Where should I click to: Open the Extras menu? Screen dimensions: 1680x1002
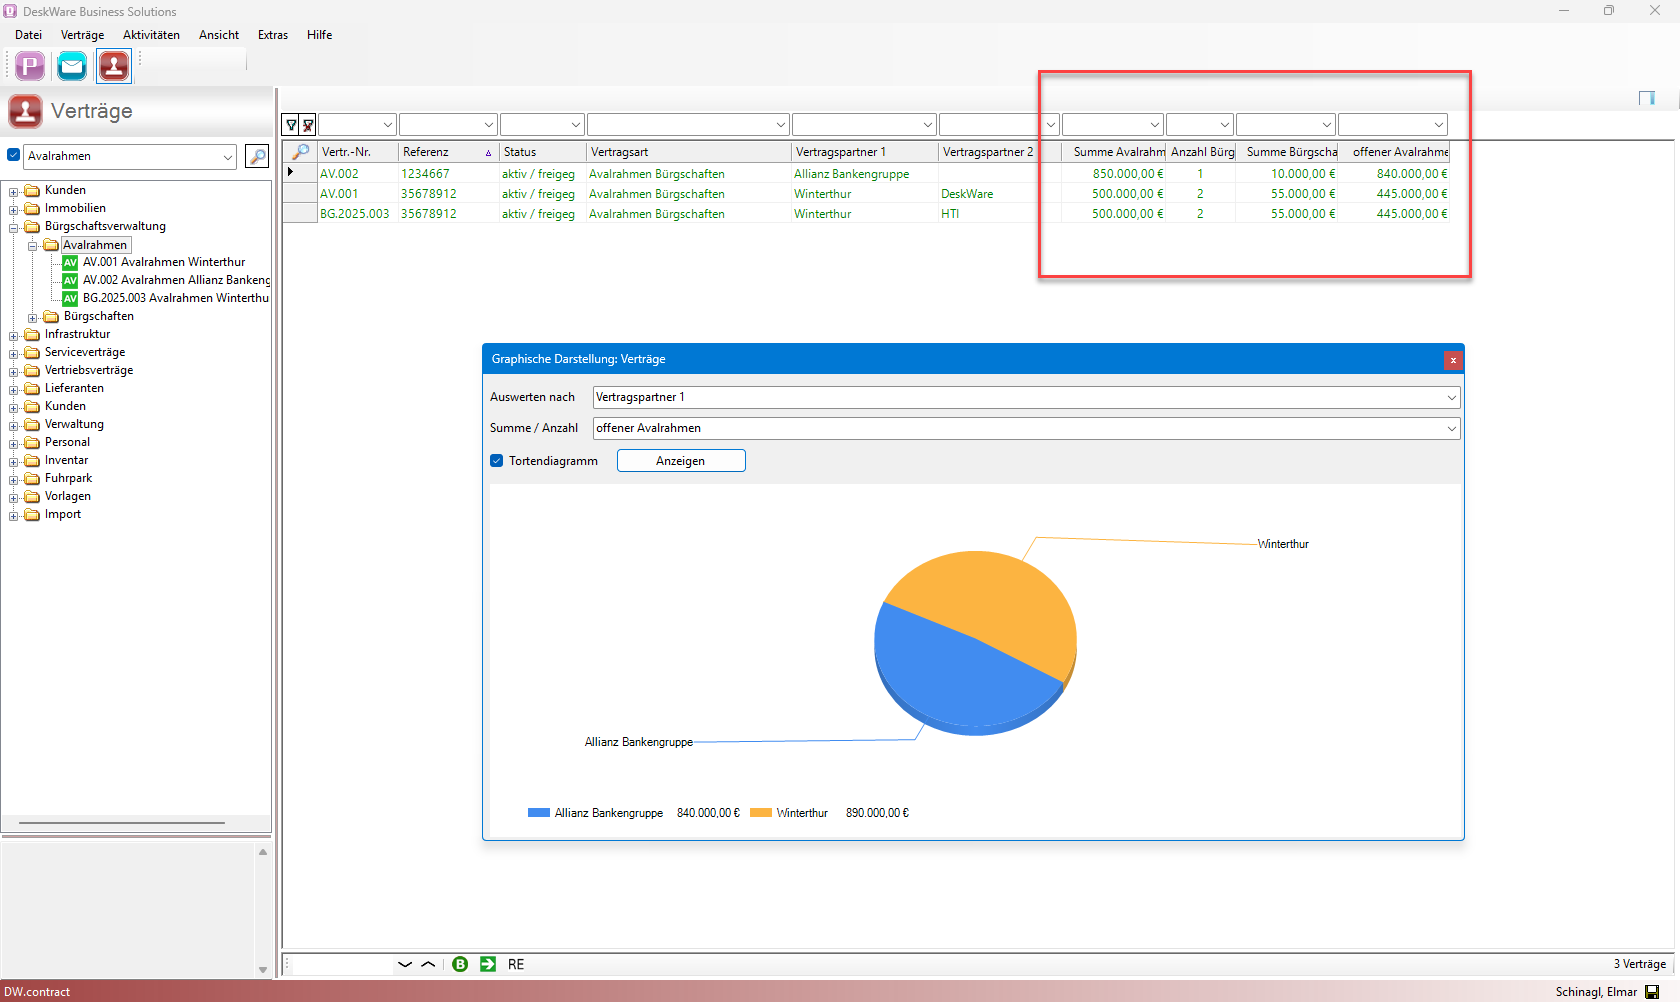[272, 35]
